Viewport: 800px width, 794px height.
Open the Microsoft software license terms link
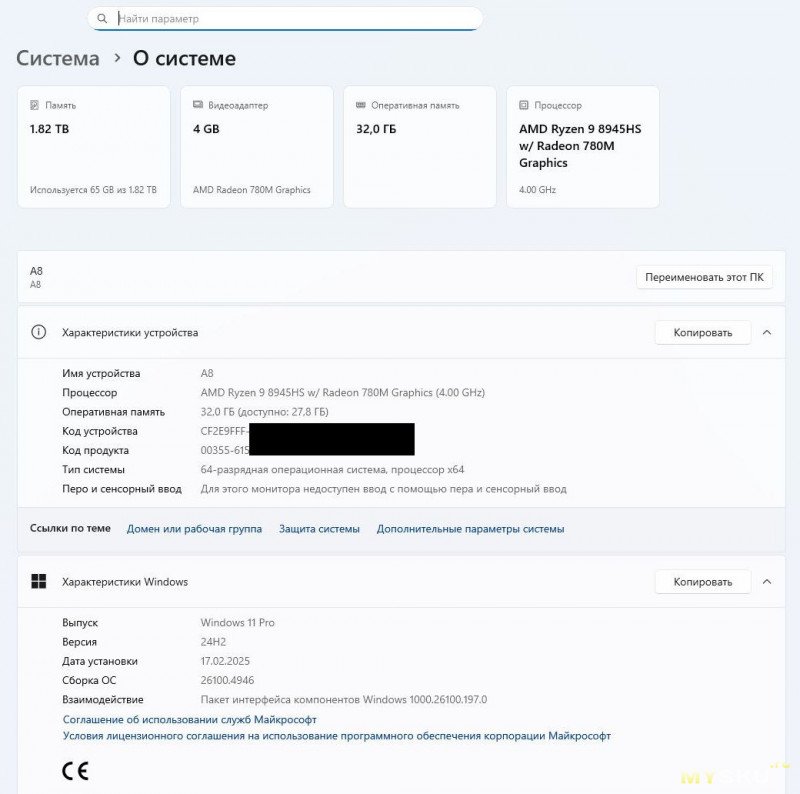337,736
